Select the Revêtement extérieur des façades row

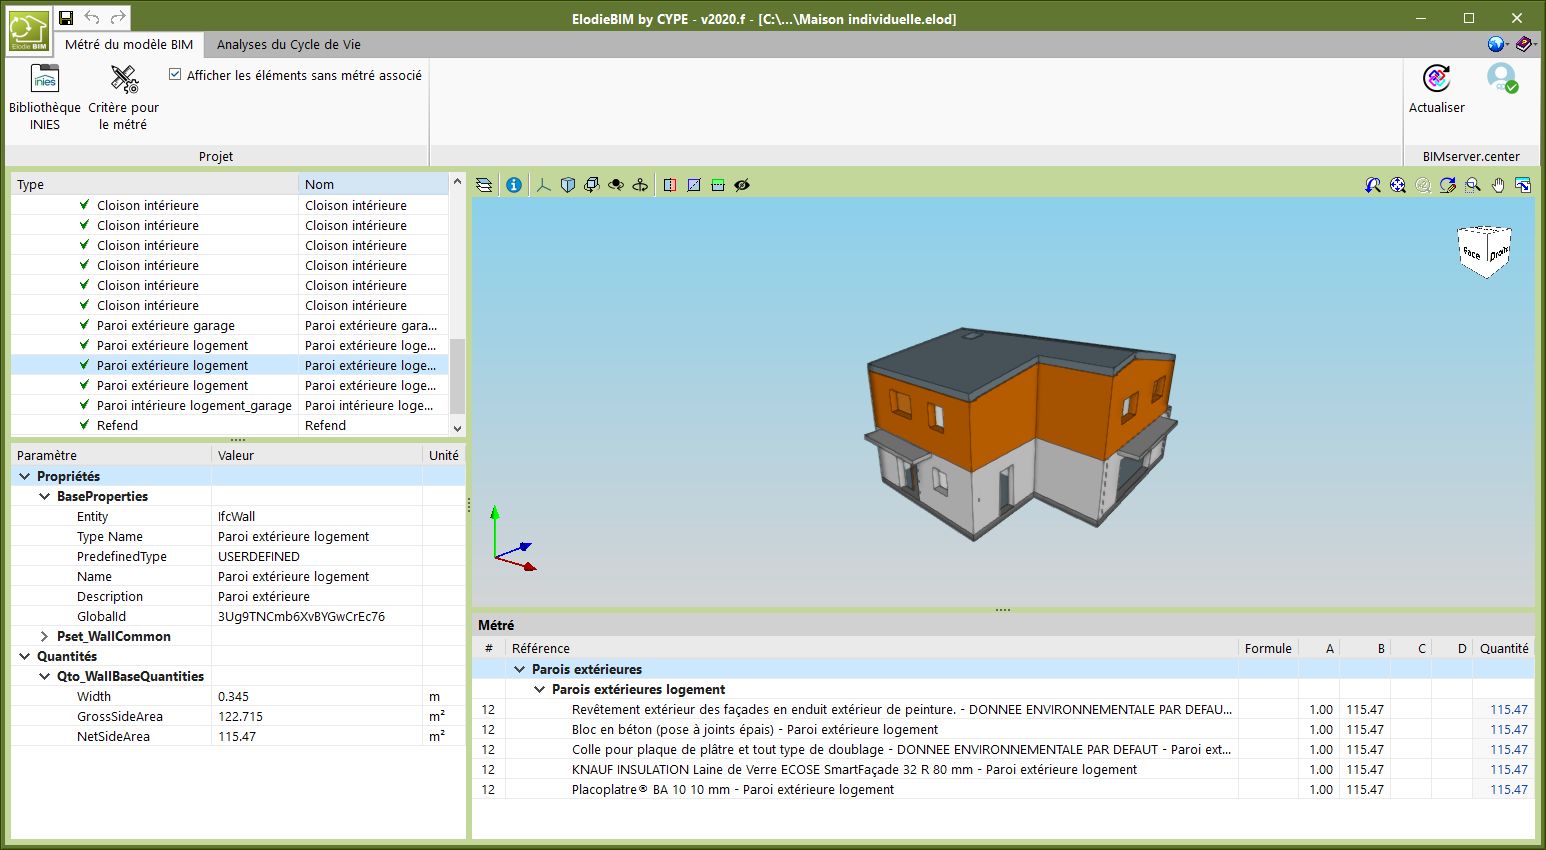tap(1003, 710)
